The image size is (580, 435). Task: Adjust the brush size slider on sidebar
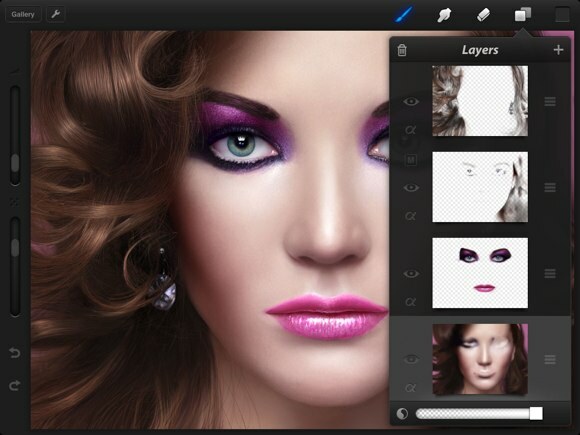click(15, 135)
